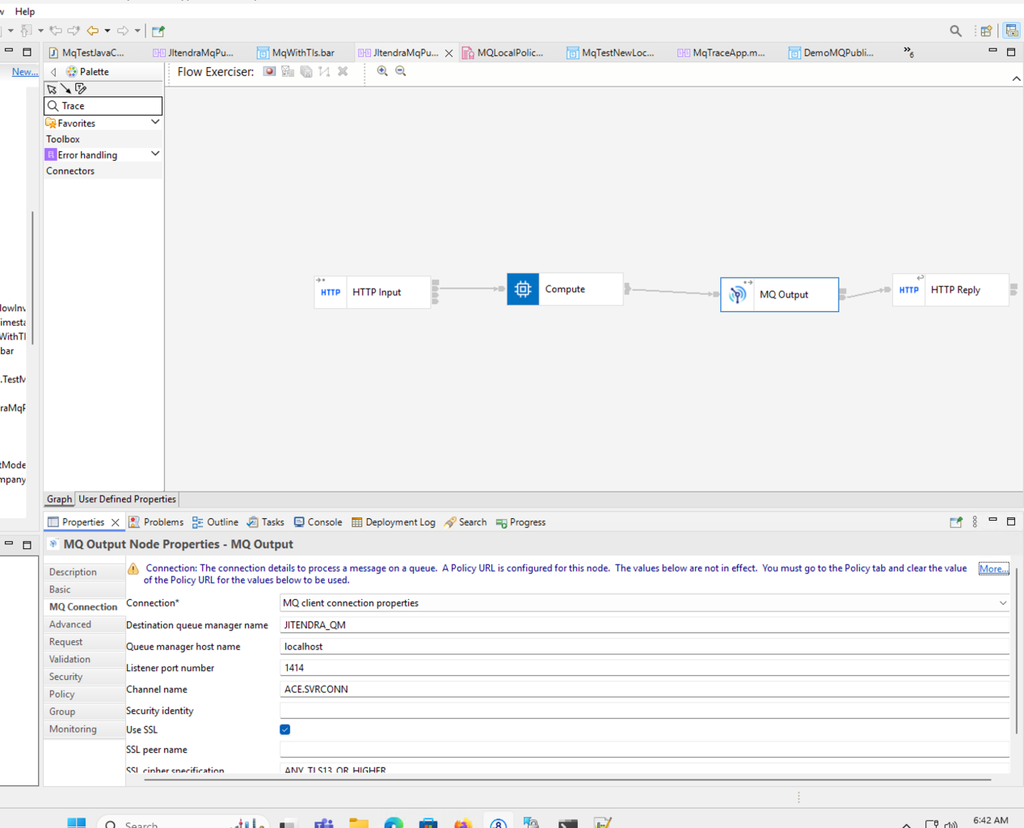Select the Policy properties section
Viewport: 1024px width, 828px height.
pyautogui.click(x=62, y=694)
